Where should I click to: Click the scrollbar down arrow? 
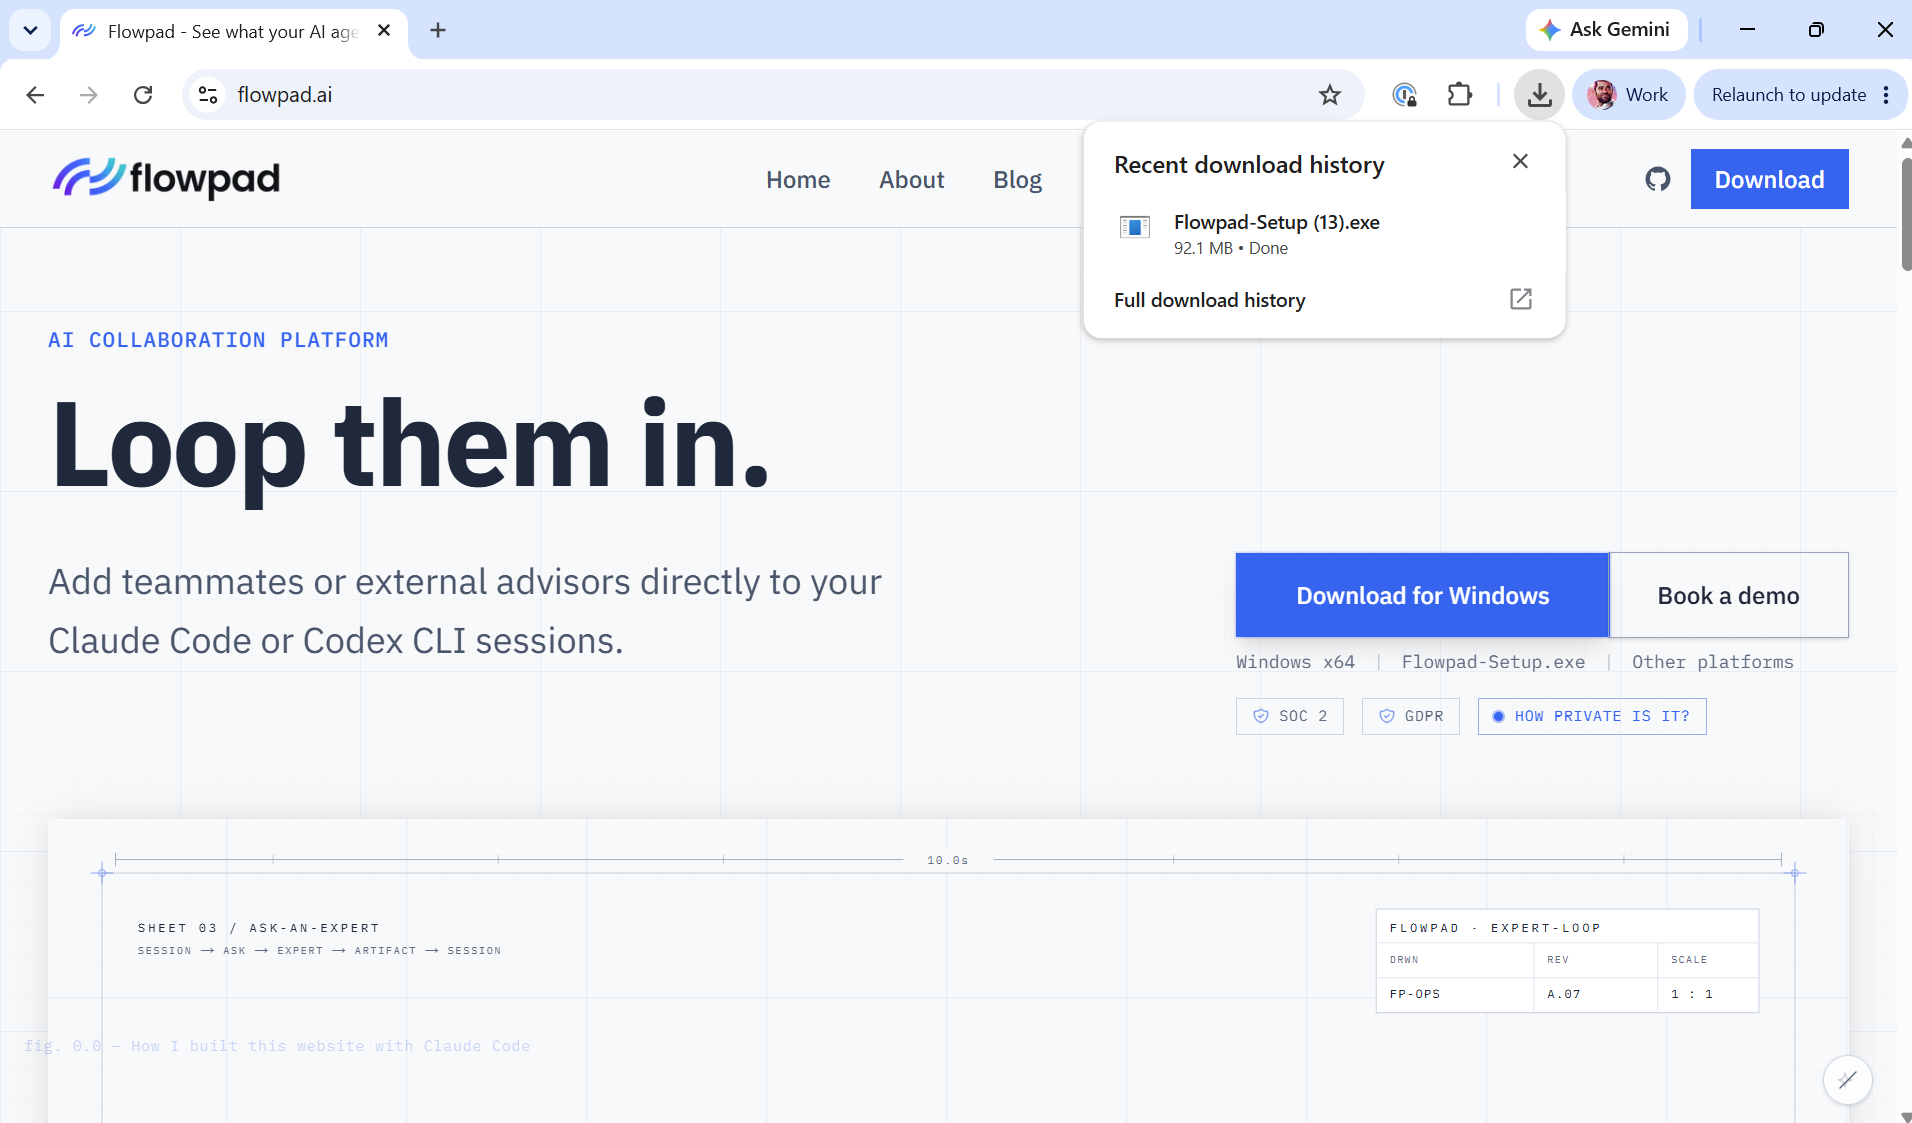[x=1905, y=1116]
